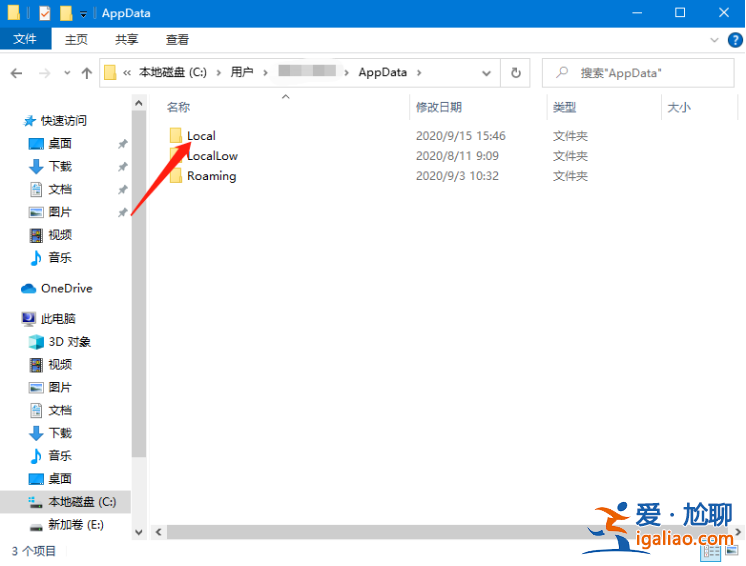Switch to the 查看 ribbon tab

tap(177, 39)
